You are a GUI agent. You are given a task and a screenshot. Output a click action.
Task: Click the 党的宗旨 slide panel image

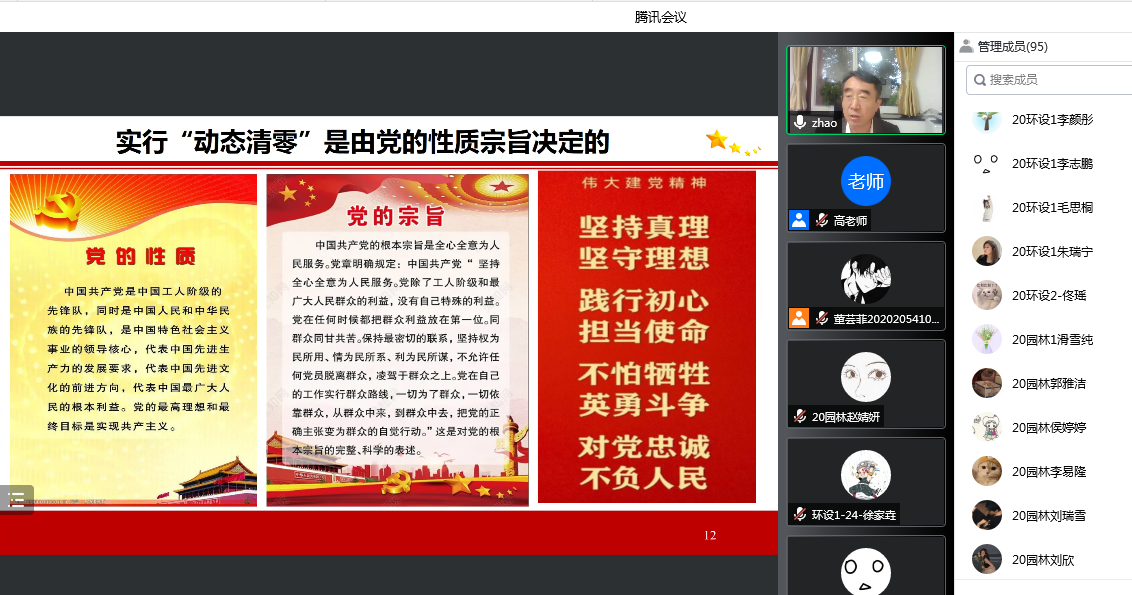[397, 340]
